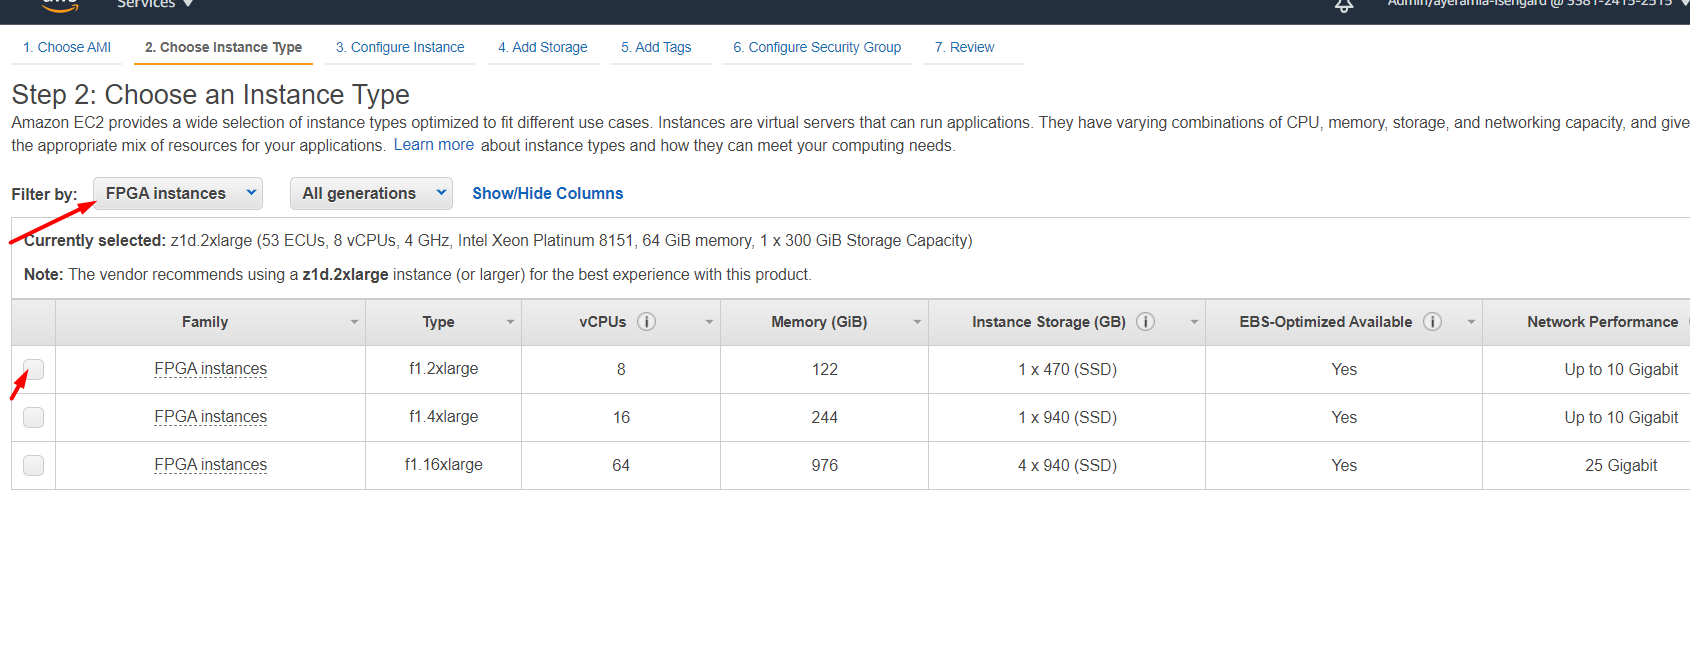Click the f1.4xlarge type cell

444,417
